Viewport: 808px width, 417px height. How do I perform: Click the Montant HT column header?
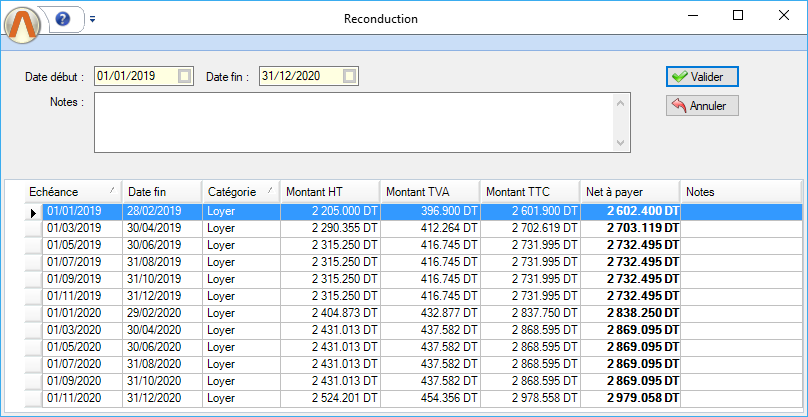point(328,191)
